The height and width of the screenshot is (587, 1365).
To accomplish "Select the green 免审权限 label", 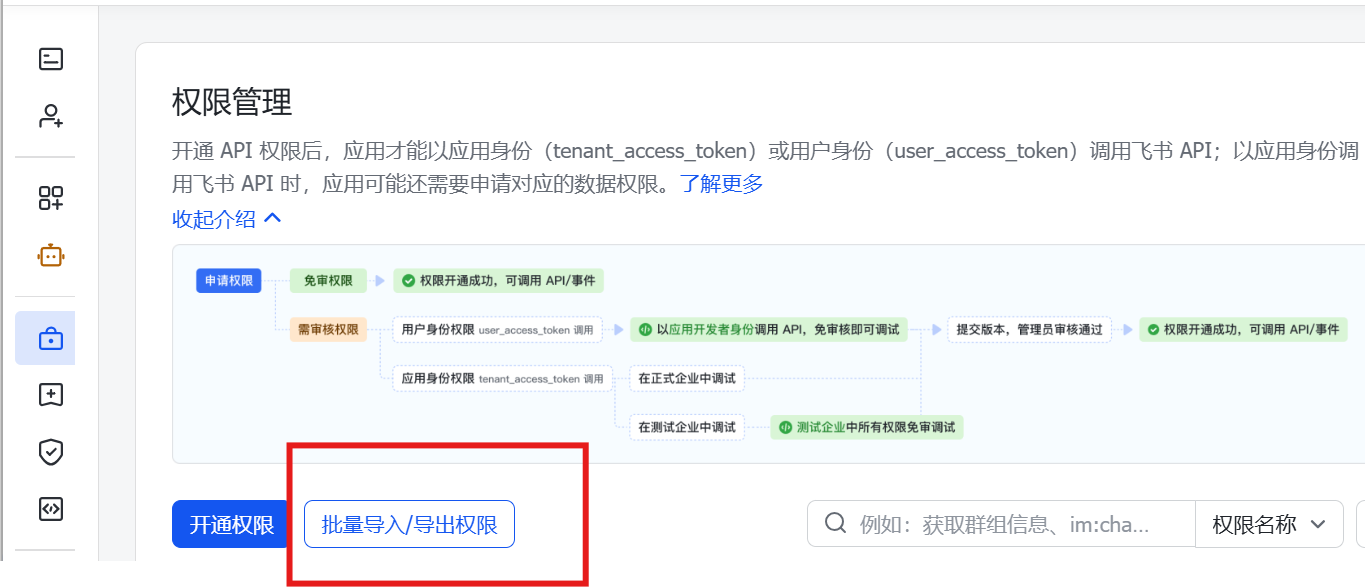I will pos(328,281).
